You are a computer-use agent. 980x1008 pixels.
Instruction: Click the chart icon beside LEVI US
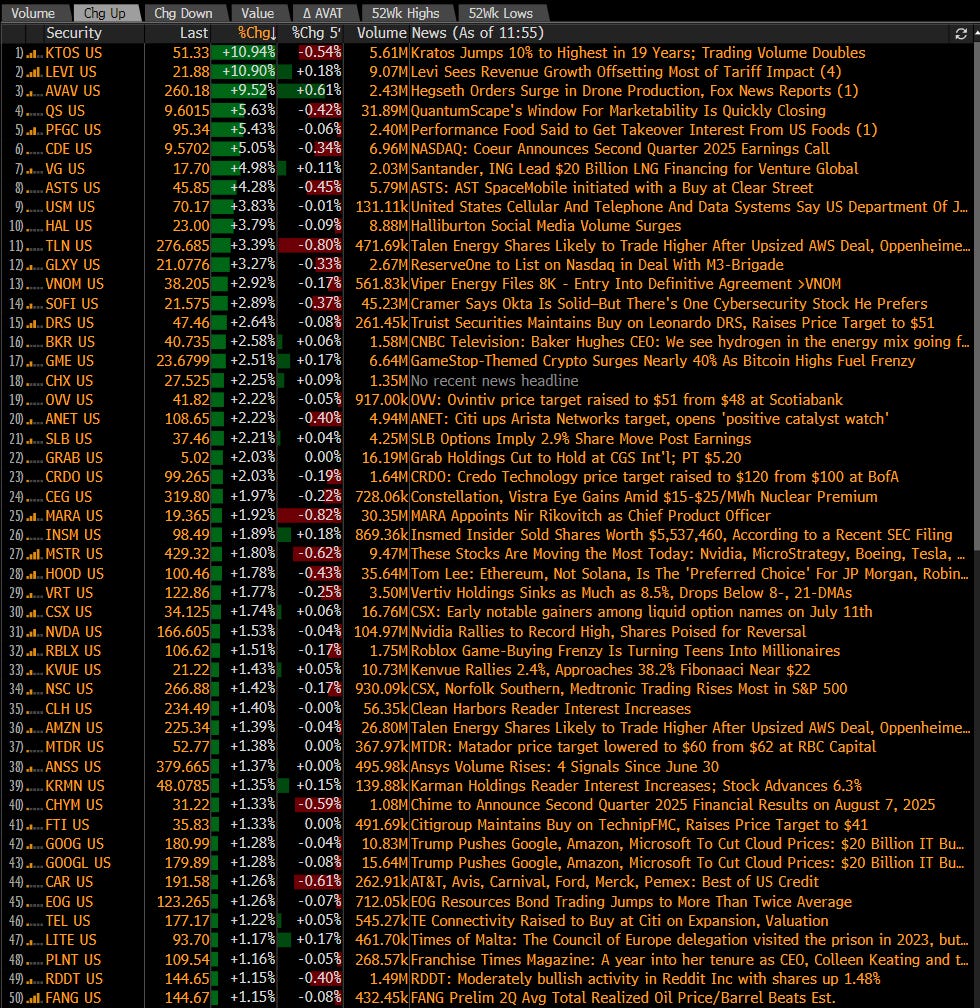tap(34, 73)
